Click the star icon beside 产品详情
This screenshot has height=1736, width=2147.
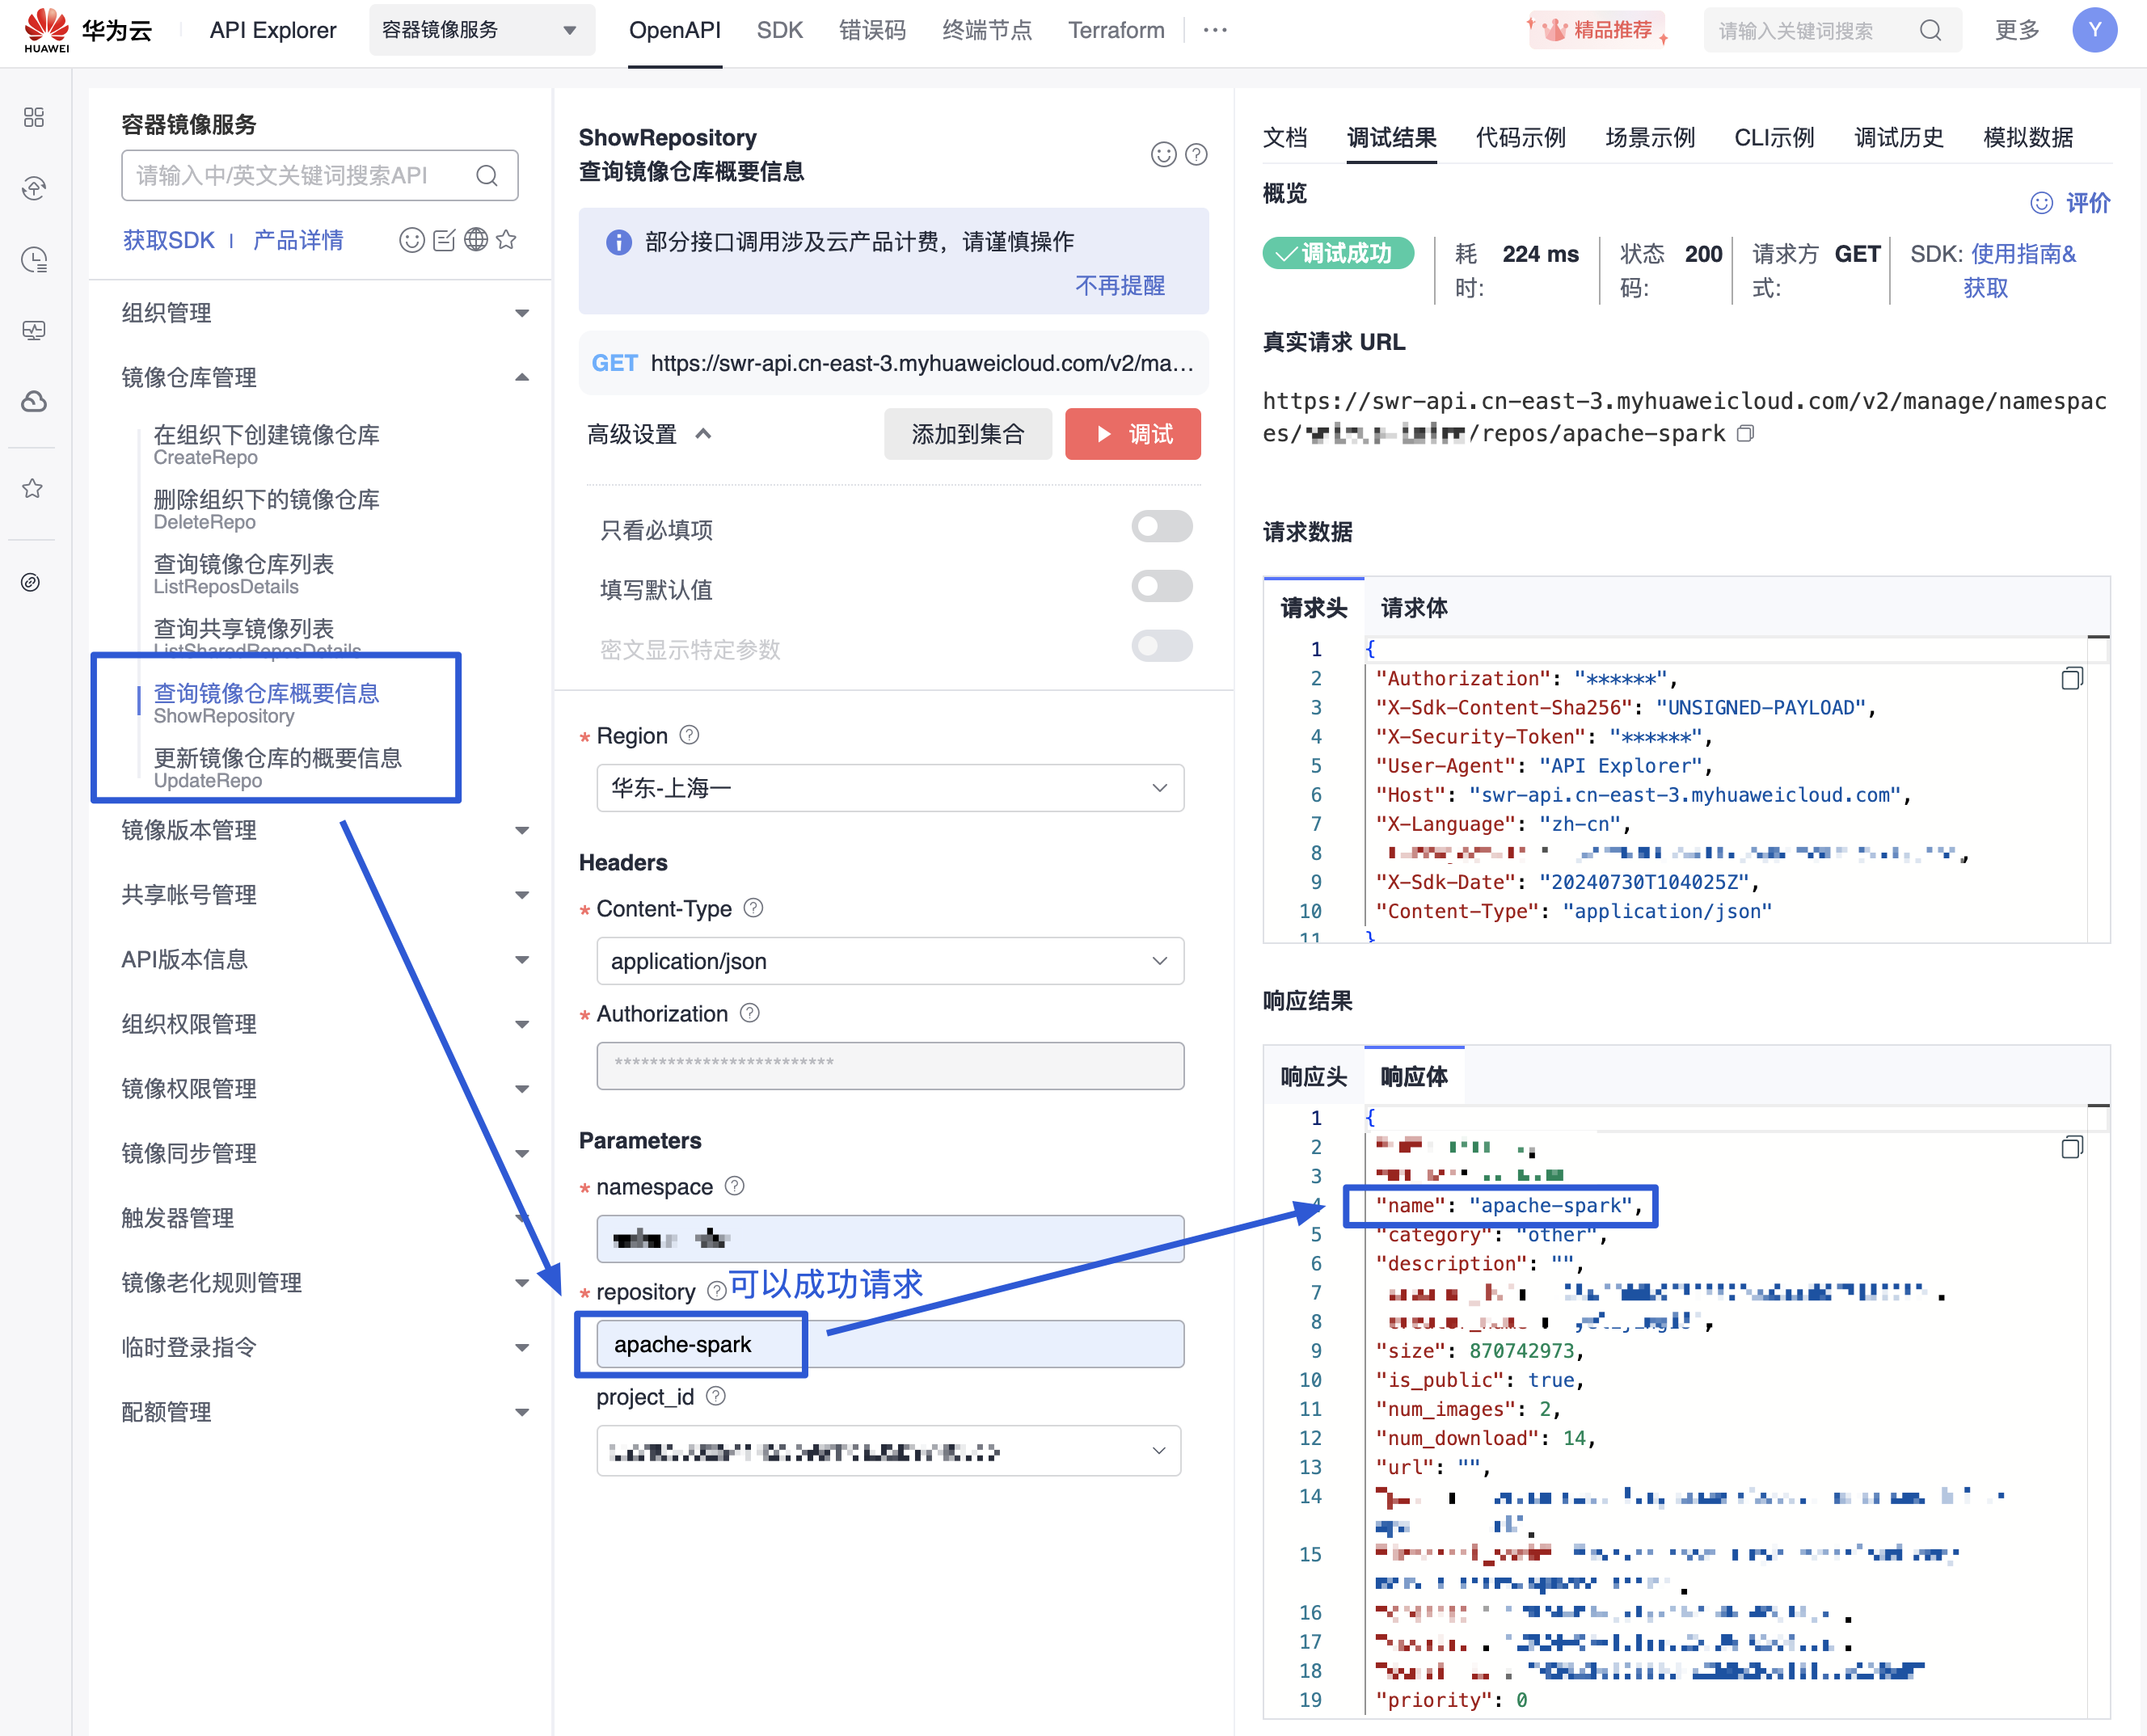click(x=507, y=240)
